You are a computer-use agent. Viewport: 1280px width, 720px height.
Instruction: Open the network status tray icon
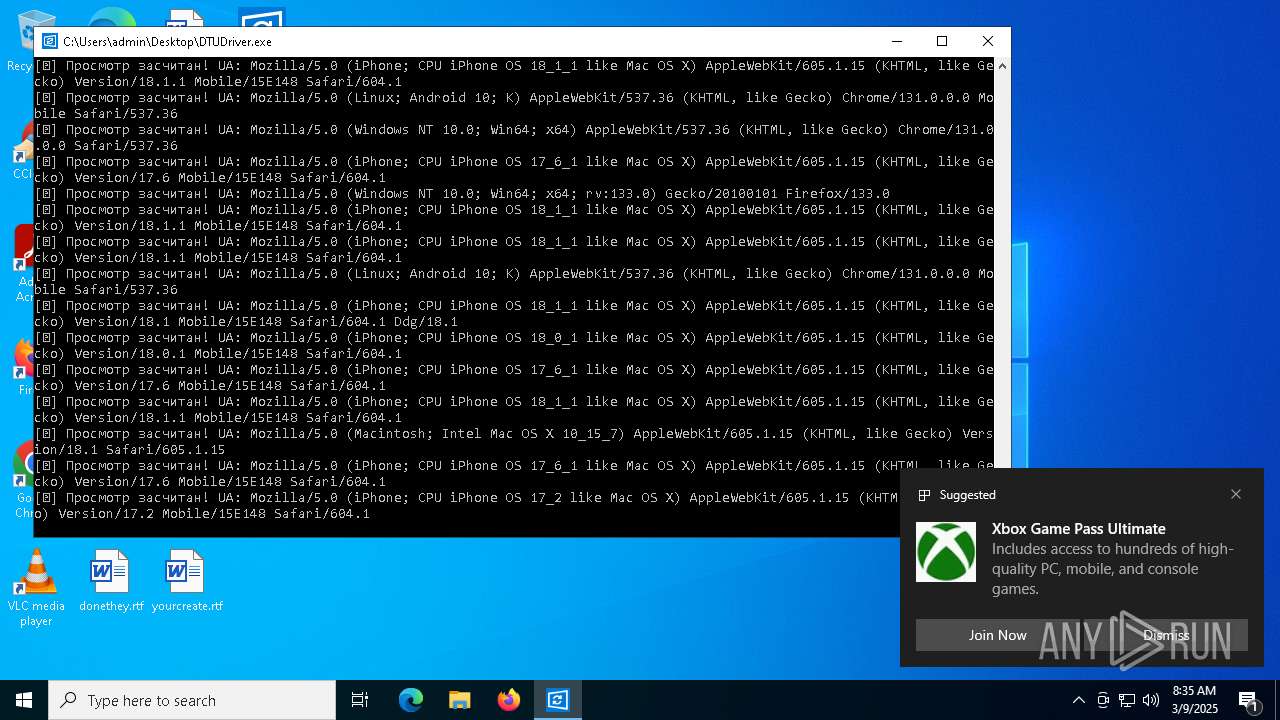click(x=1127, y=700)
